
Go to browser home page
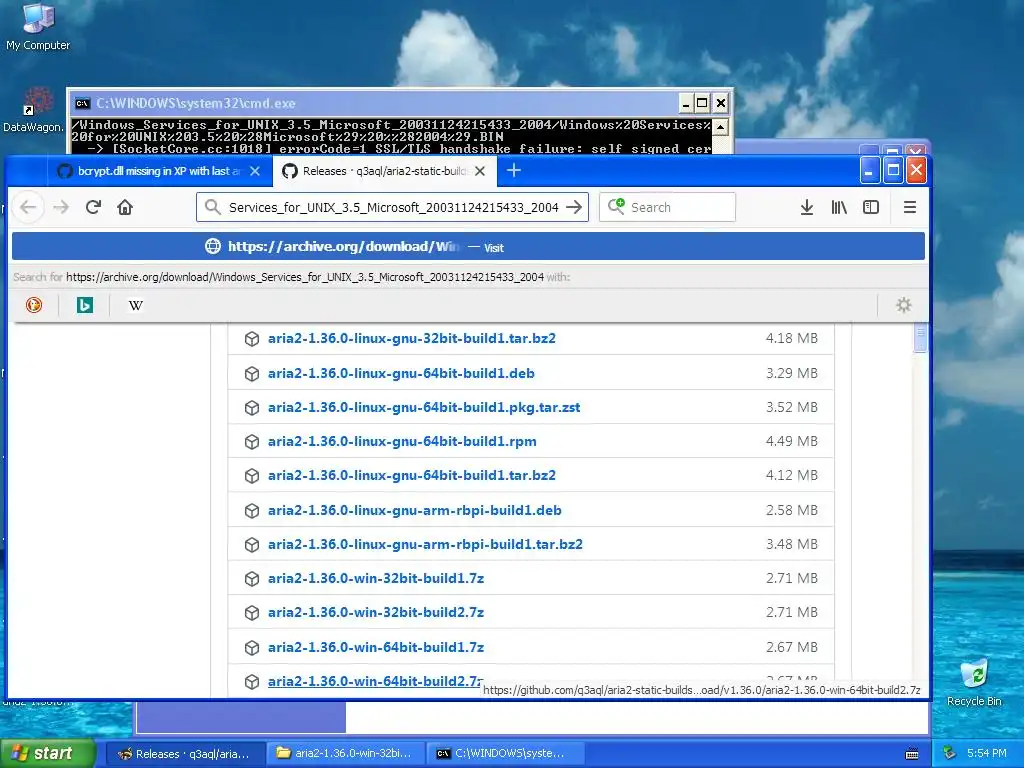point(125,208)
